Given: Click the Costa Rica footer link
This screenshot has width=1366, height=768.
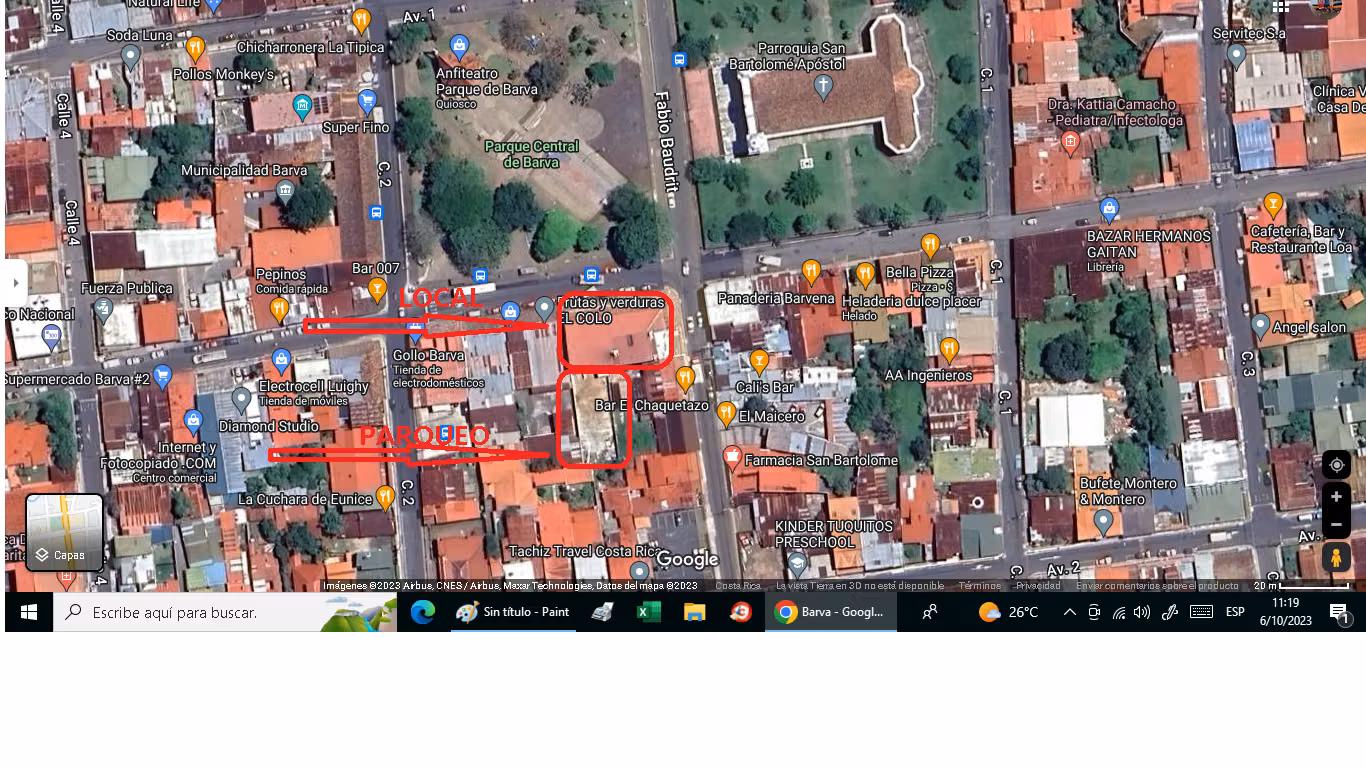Looking at the screenshot, I should click(x=738, y=586).
